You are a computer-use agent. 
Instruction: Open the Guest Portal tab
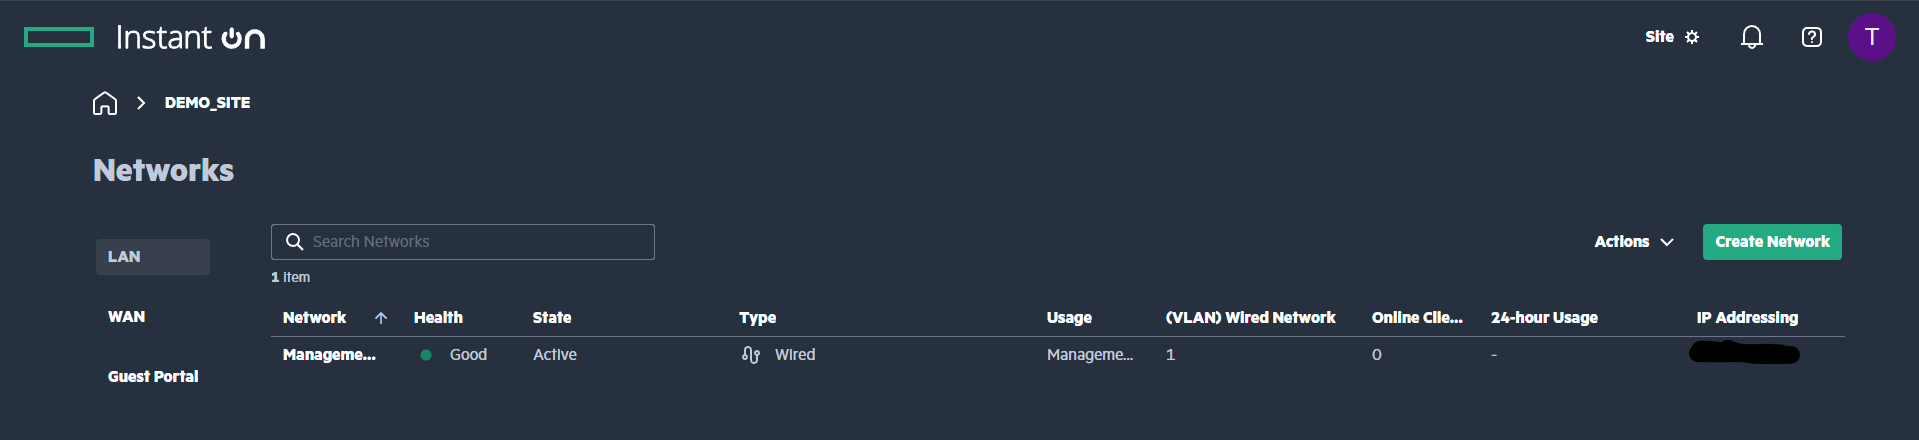click(153, 377)
